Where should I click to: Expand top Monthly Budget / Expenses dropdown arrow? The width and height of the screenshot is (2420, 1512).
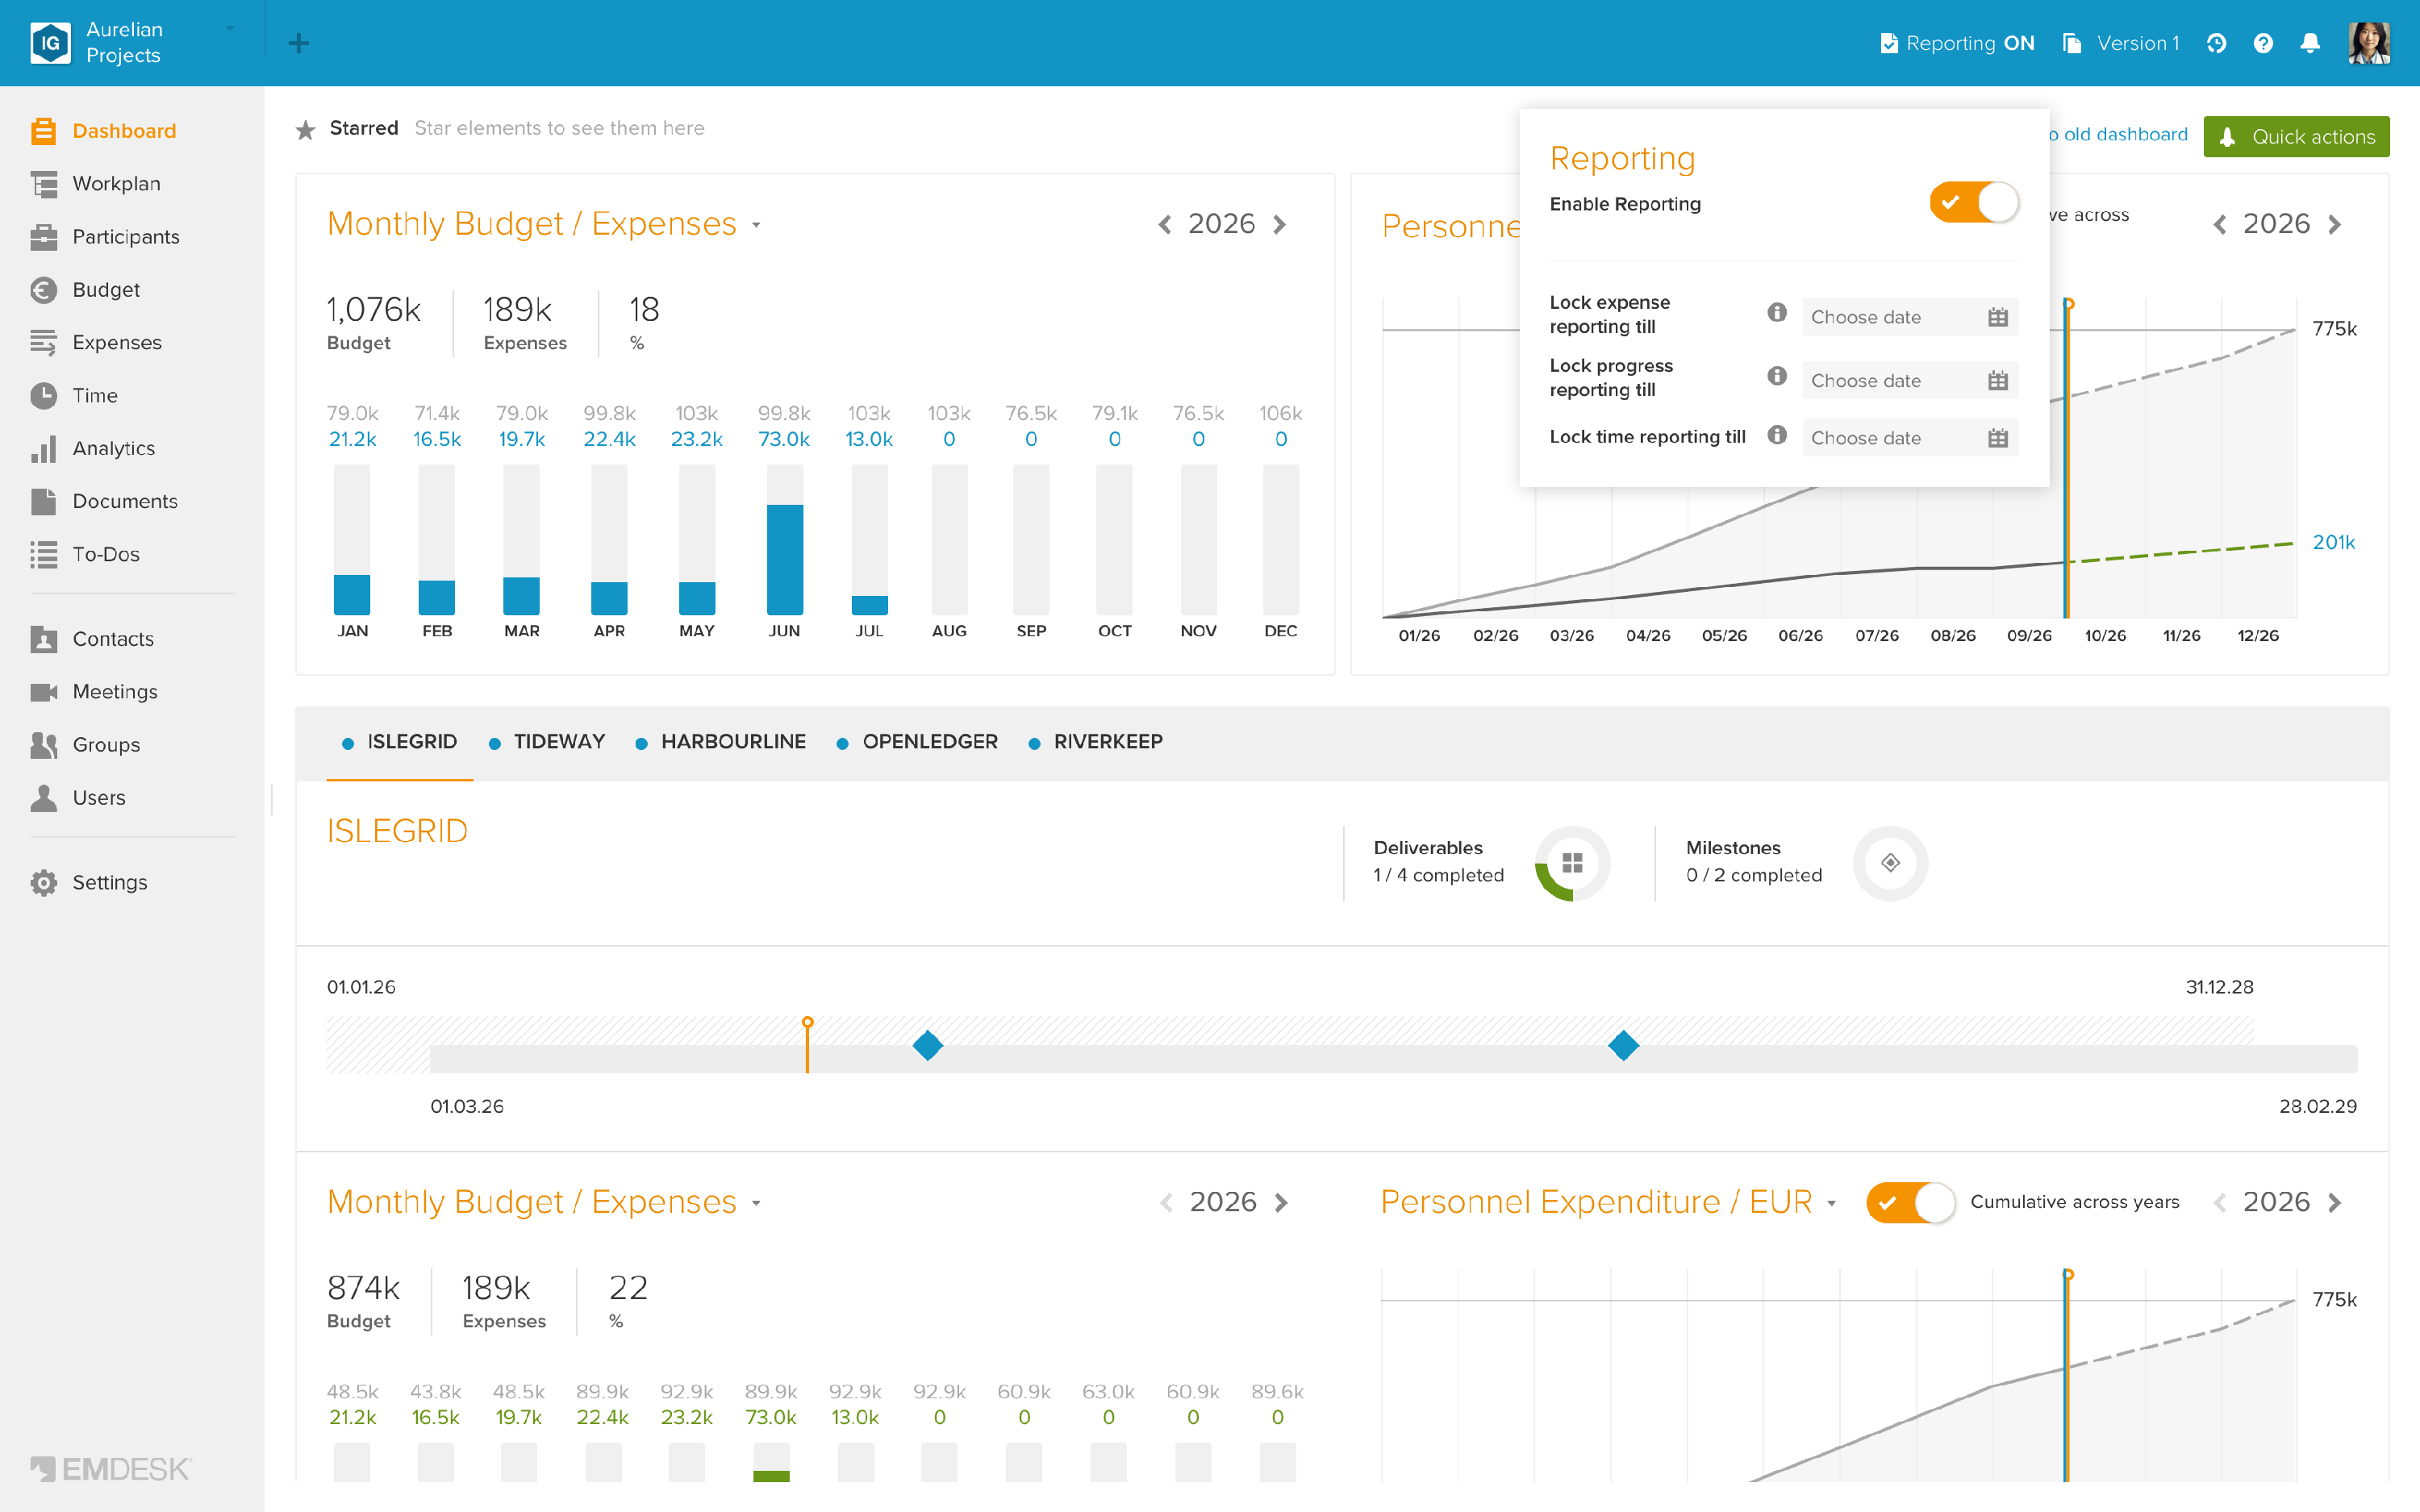pyautogui.click(x=756, y=226)
